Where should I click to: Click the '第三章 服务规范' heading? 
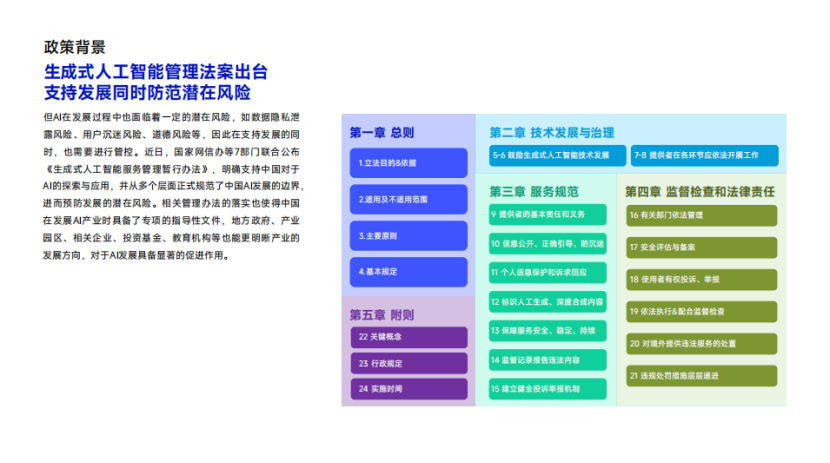pyautogui.click(x=534, y=192)
